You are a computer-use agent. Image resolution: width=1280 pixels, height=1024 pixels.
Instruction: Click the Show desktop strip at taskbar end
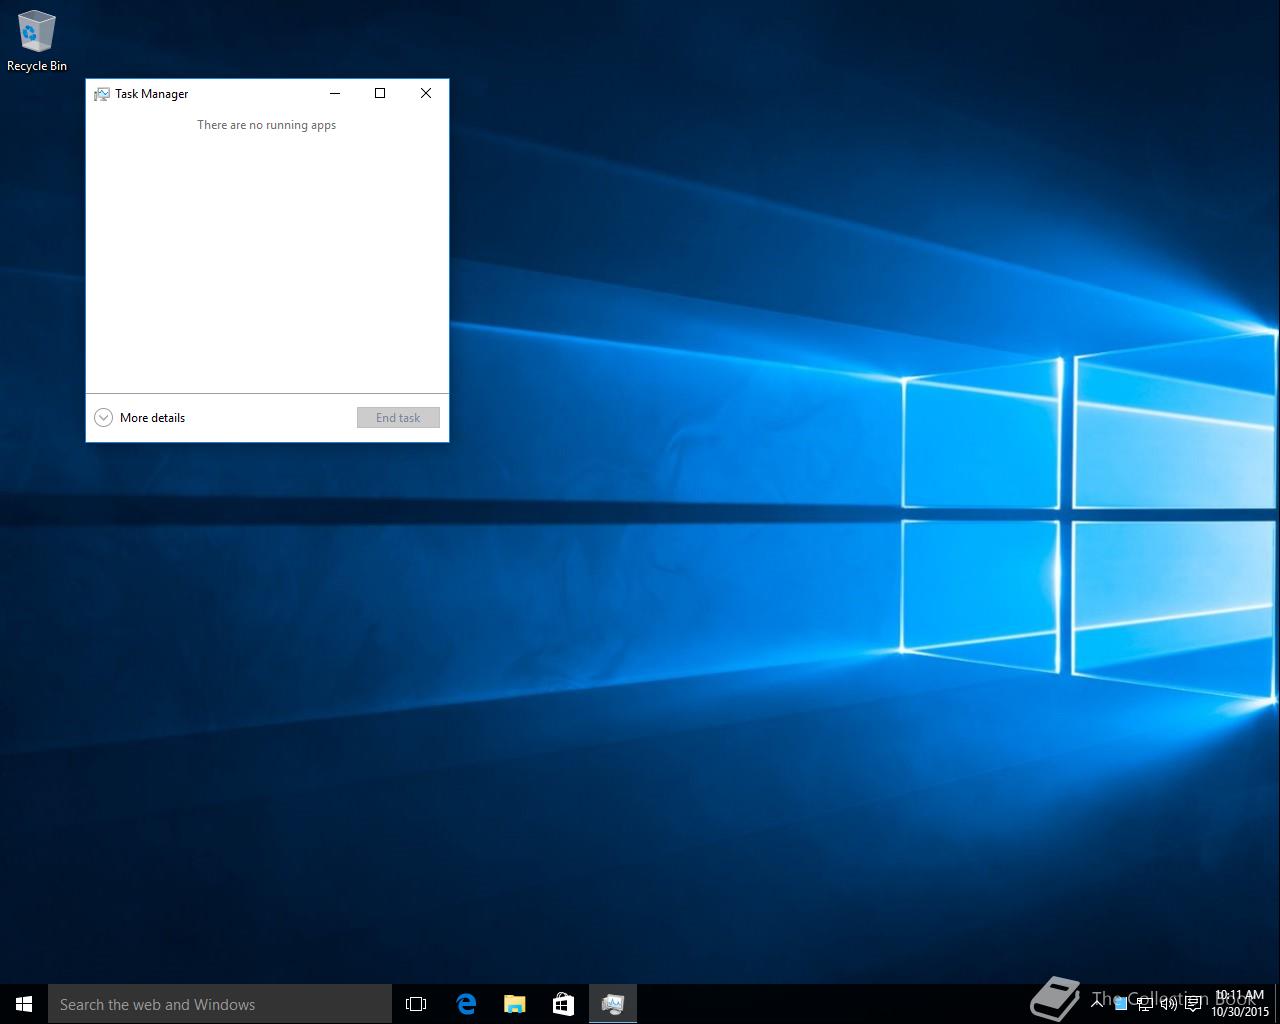1277,1004
